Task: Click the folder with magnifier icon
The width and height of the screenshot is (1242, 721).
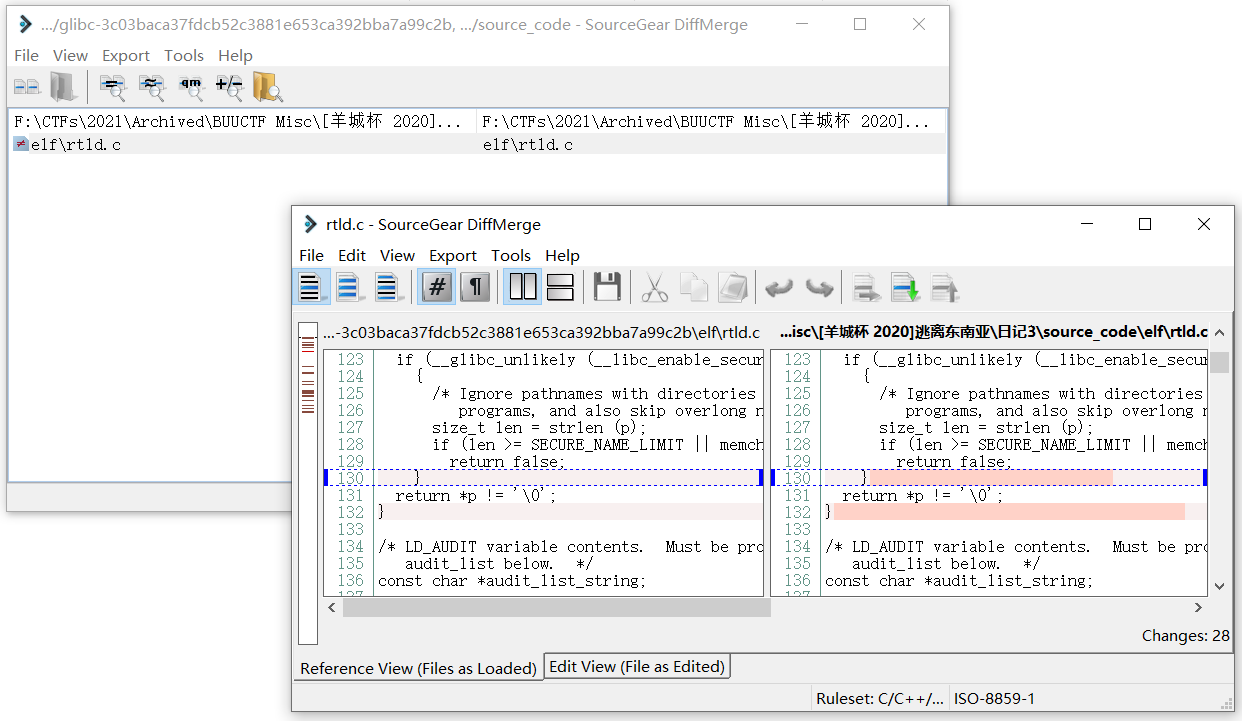Action: click(267, 88)
